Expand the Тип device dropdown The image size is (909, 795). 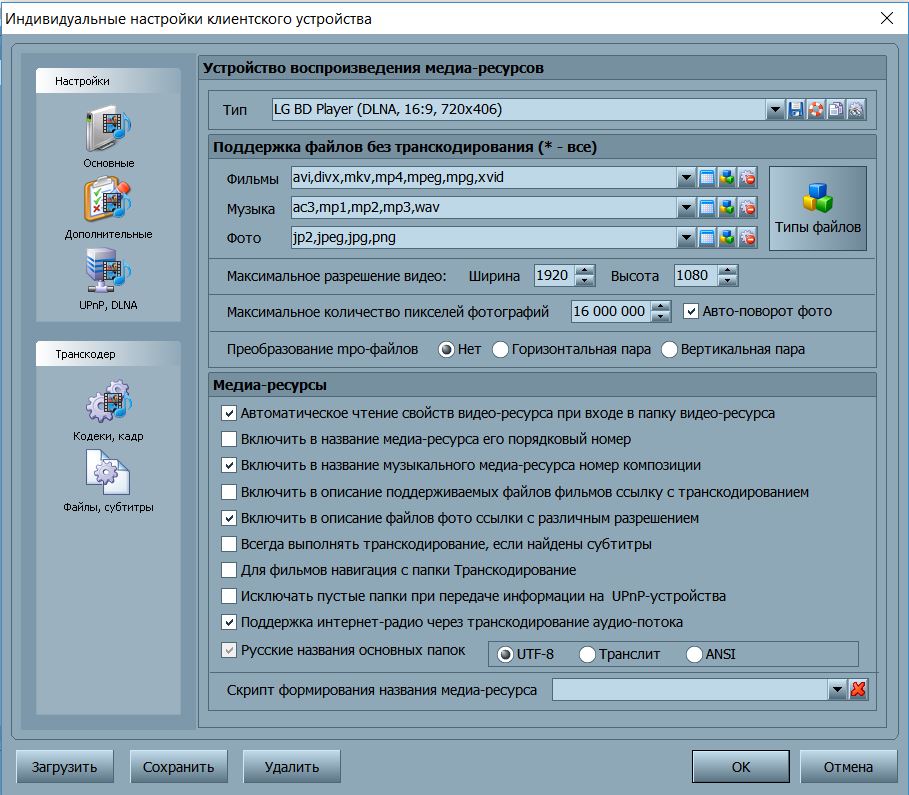coord(774,109)
